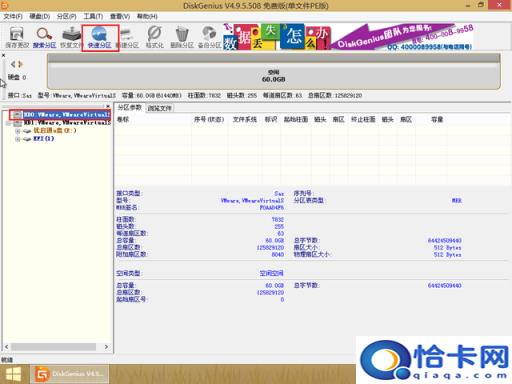
Task: Switch to the Partition Parameters (分区参数) tab
Action: tap(130, 108)
